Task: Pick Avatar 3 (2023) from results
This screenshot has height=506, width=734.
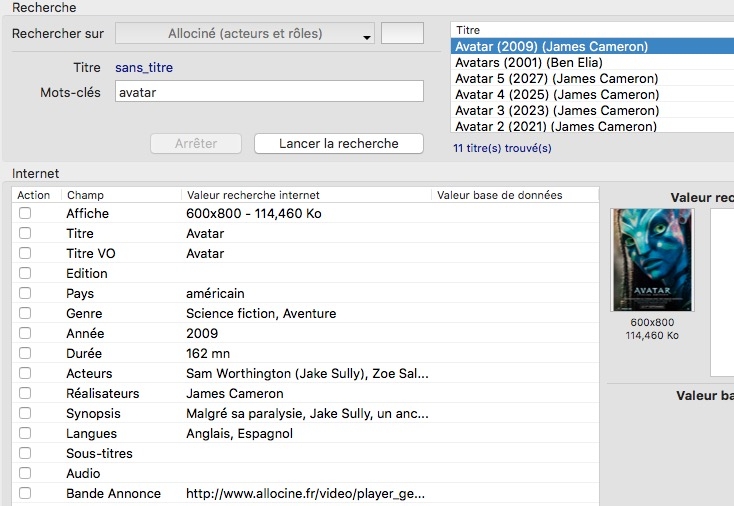Action: click(x=556, y=111)
